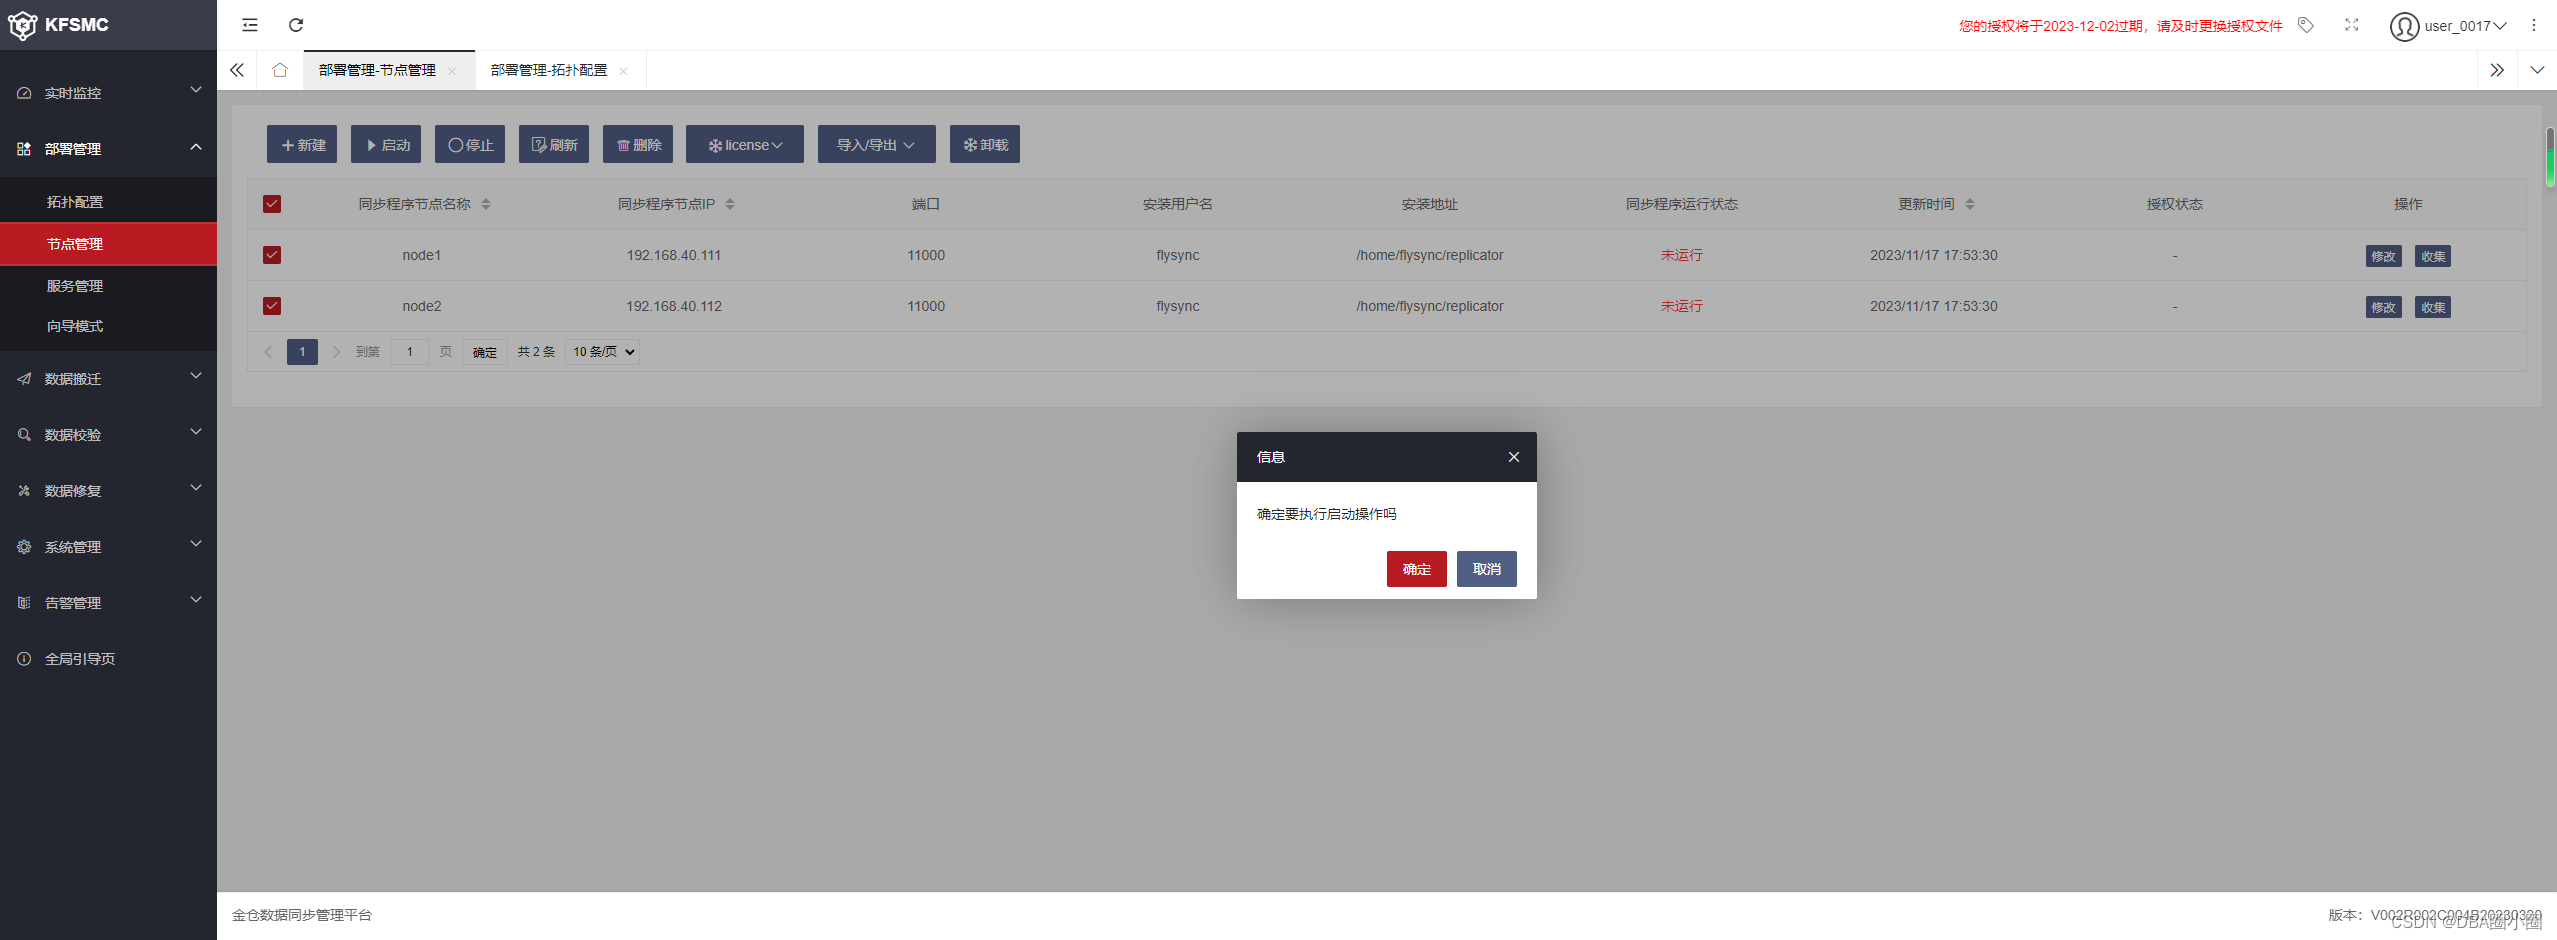Image resolution: width=2557 pixels, height=940 pixels.
Task: Close the 部署管理-节点管理 tab
Action: pyautogui.click(x=452, y=71)
